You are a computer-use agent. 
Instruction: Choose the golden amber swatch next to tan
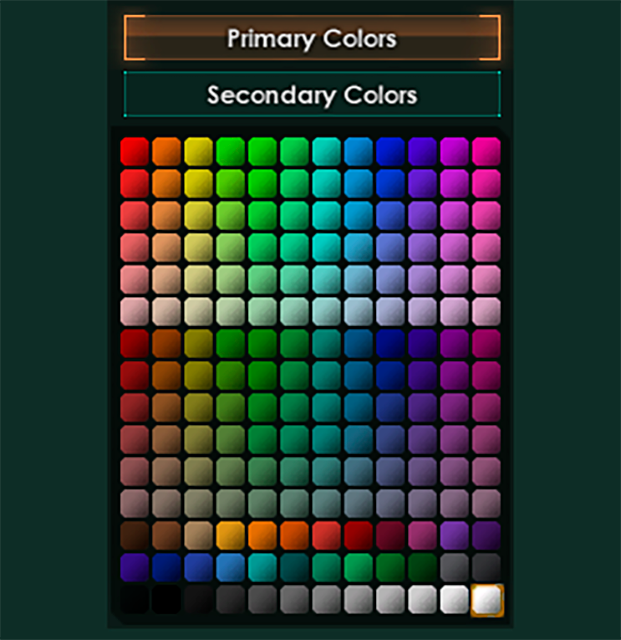(x=230, y=536)
